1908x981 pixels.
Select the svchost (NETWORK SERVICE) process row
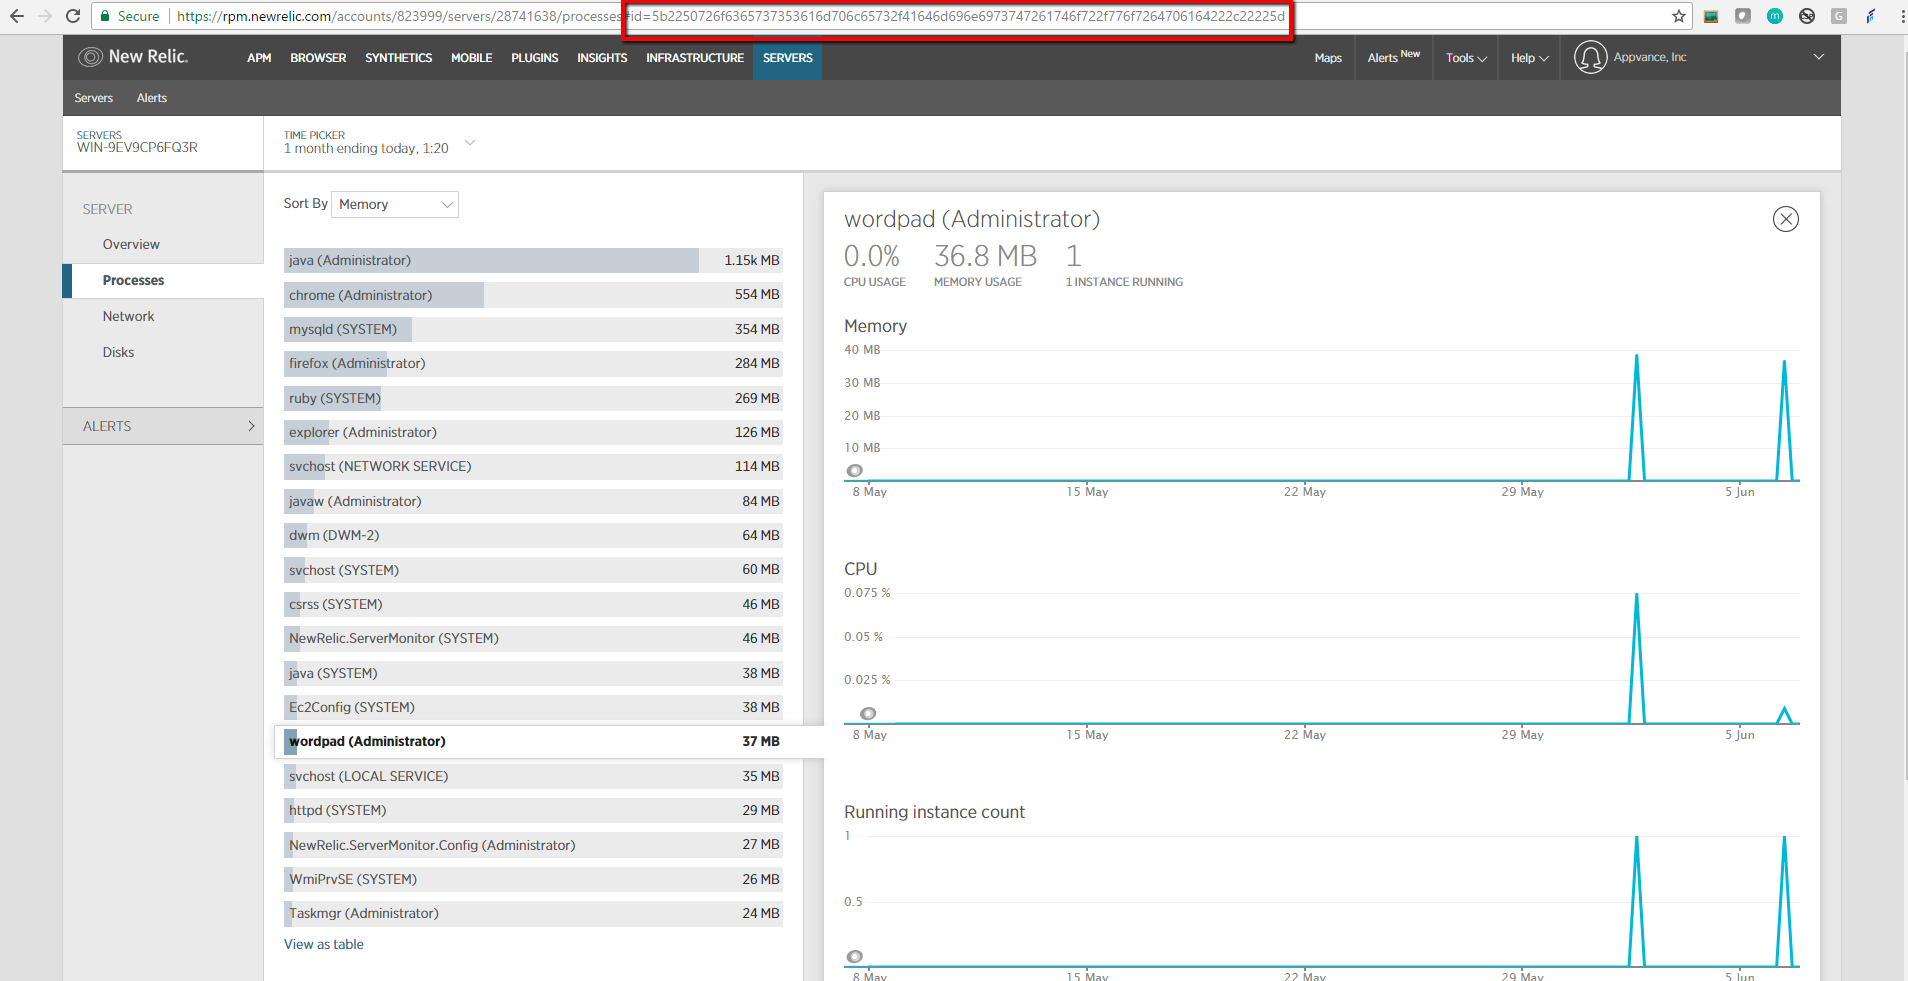coord(533,466)
